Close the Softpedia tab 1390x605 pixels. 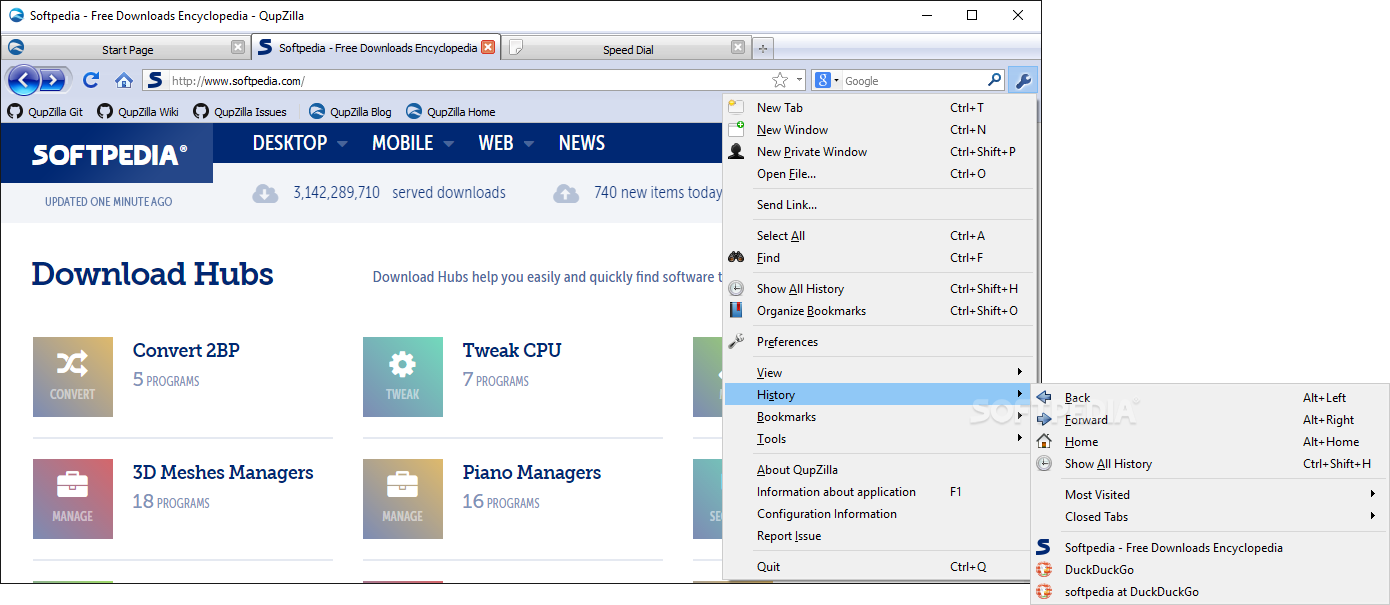coord(488,47)
